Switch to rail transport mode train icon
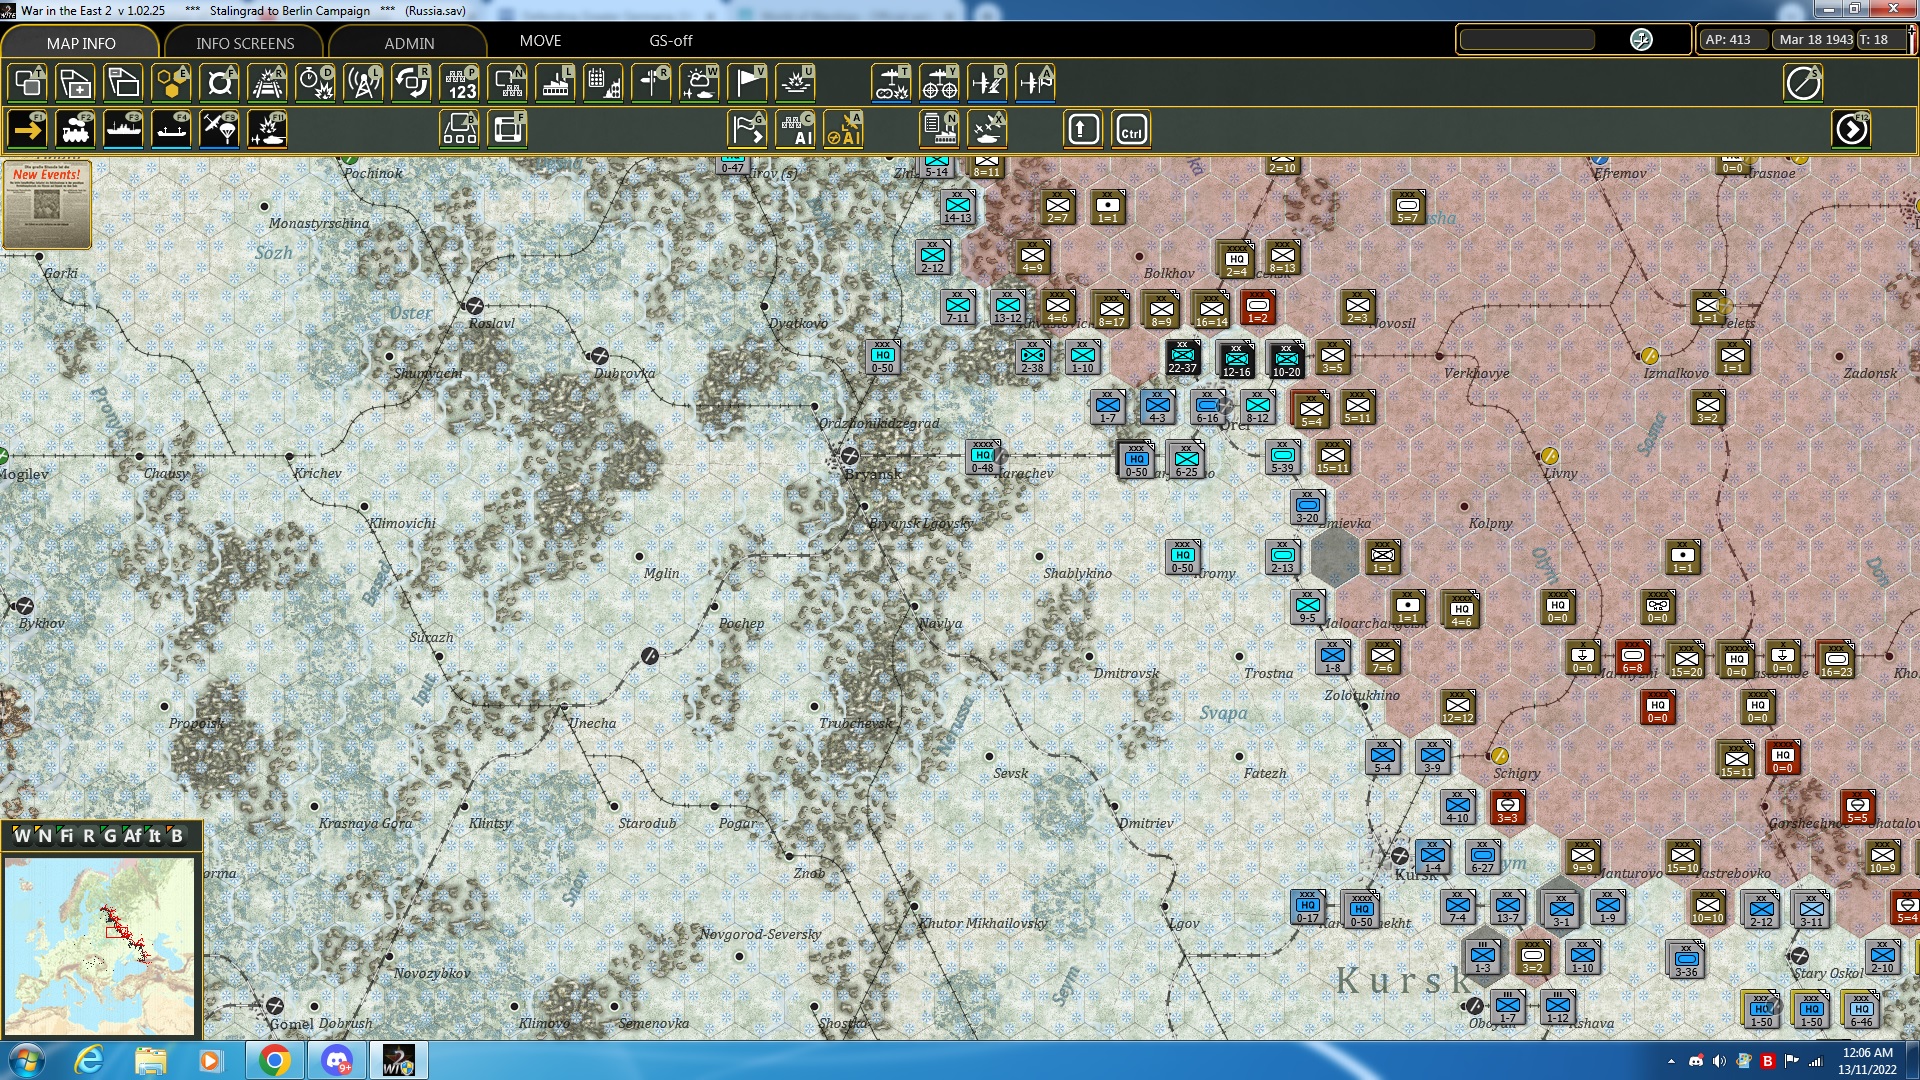 click(76, 129)
